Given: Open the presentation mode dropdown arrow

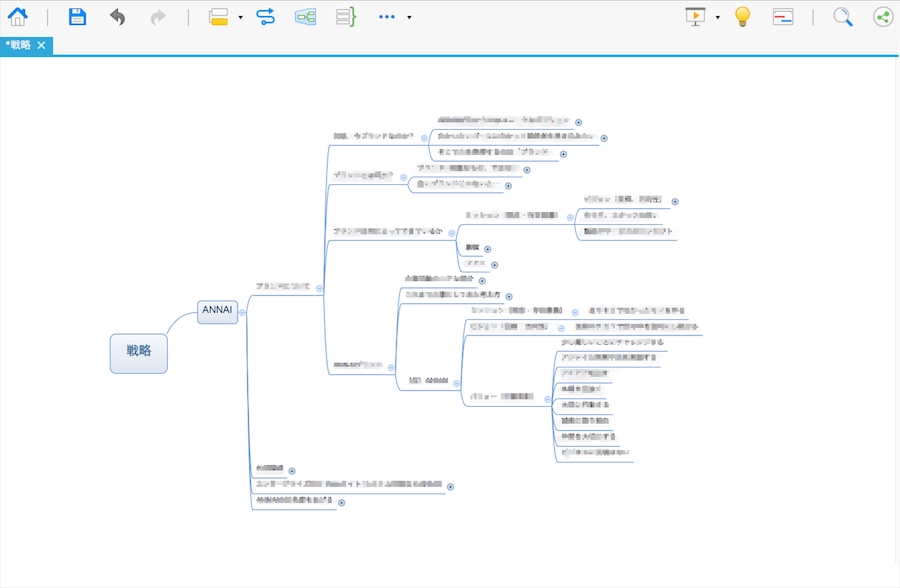Looking at the screenshot, I should click(718, 18).
